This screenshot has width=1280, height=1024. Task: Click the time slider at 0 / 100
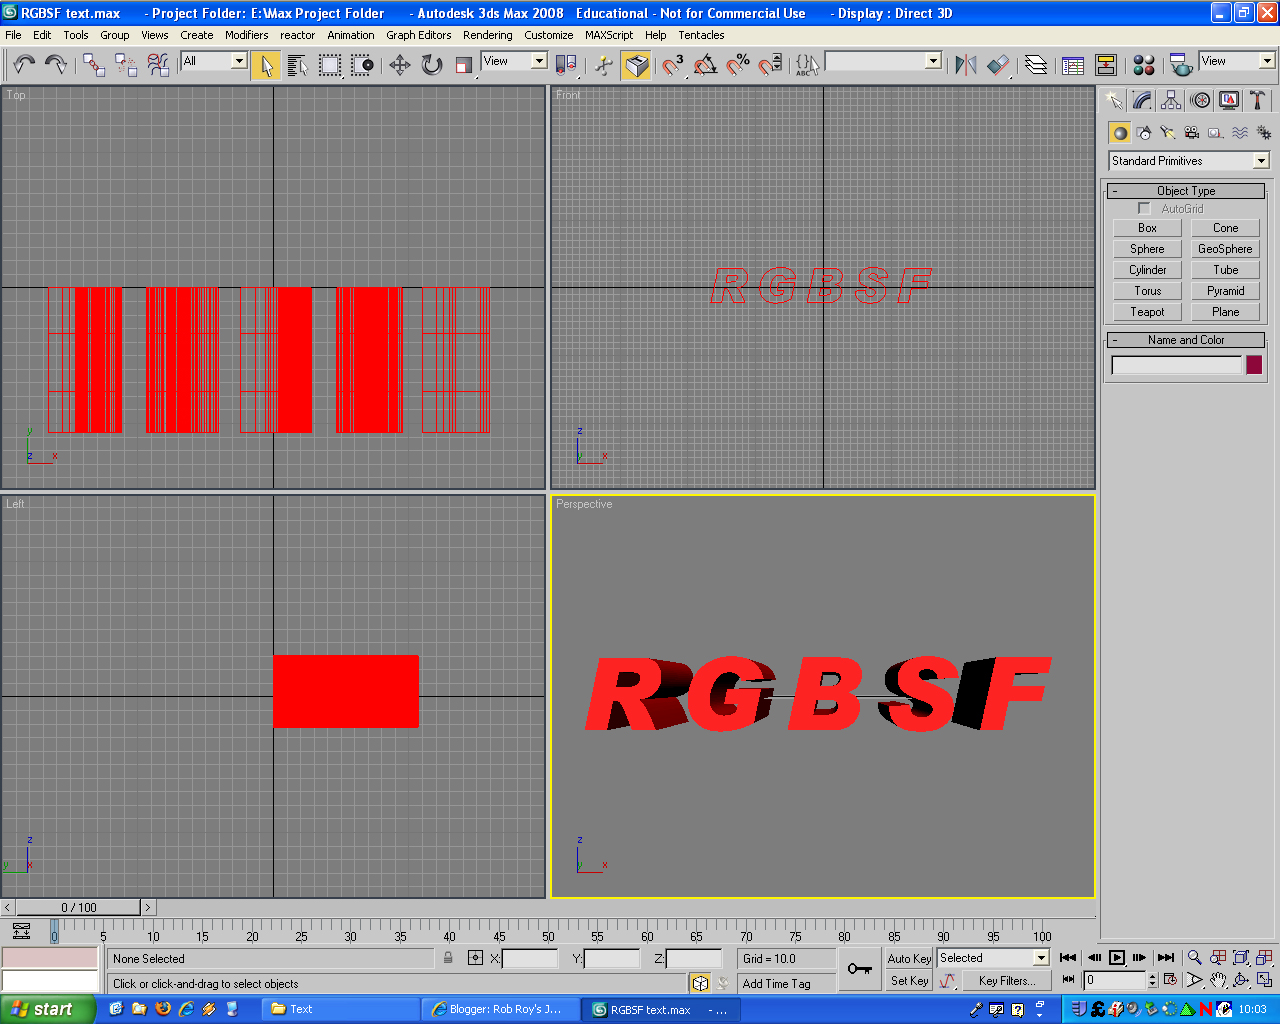click(x=79, y=908)
